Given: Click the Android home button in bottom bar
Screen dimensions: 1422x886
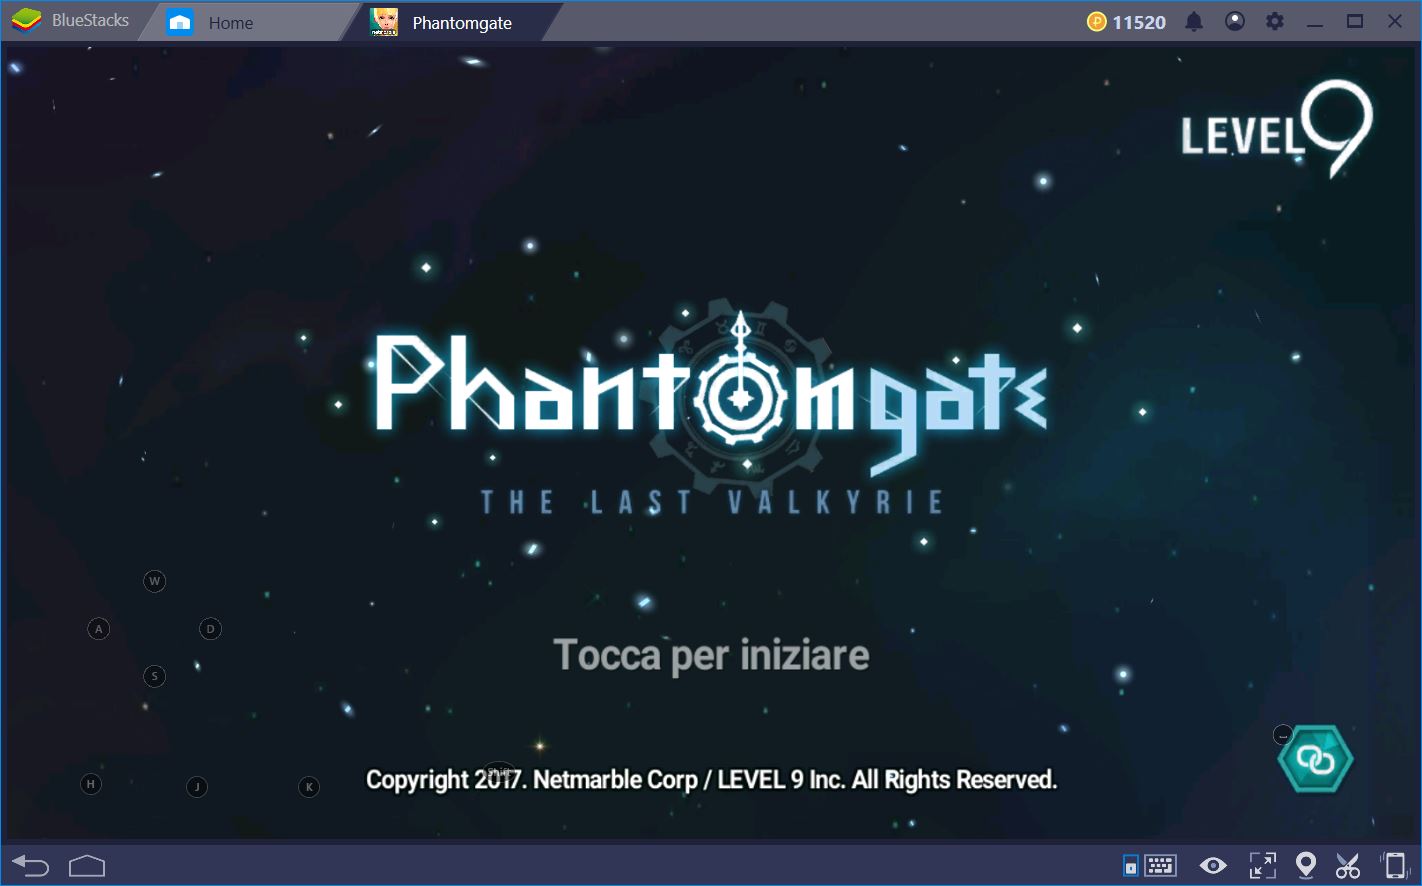Looking at the screenshot, I should pos(87,865).
